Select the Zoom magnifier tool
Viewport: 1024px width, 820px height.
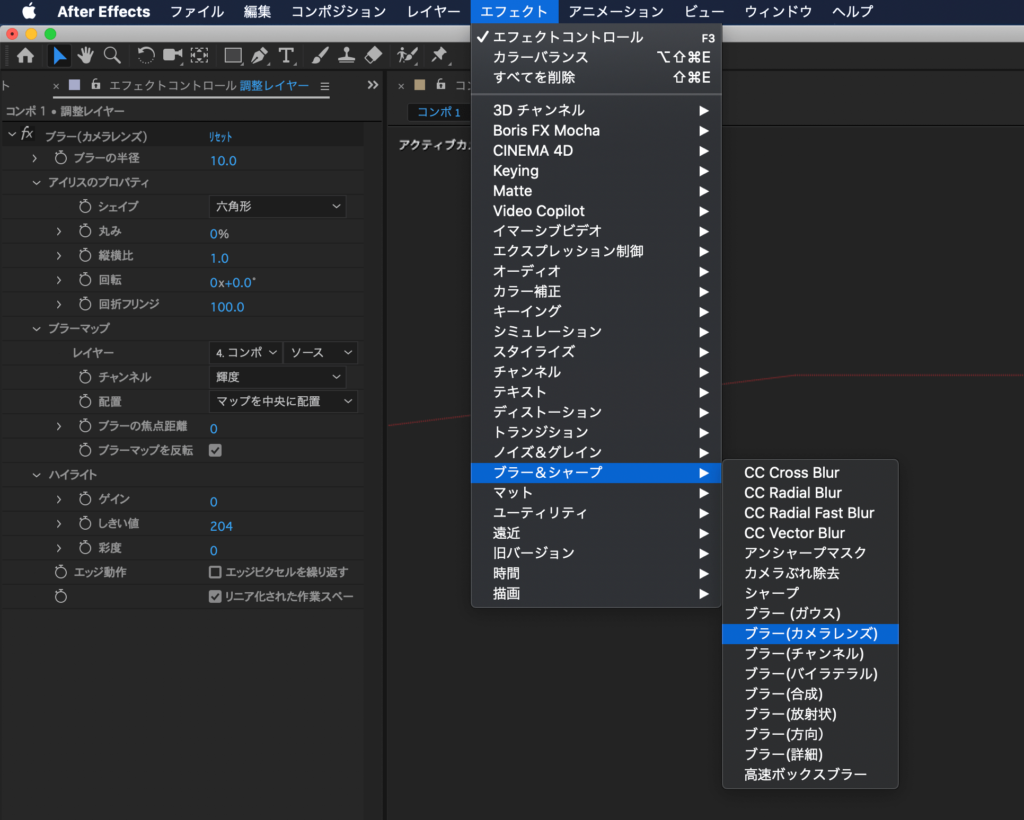112,56
